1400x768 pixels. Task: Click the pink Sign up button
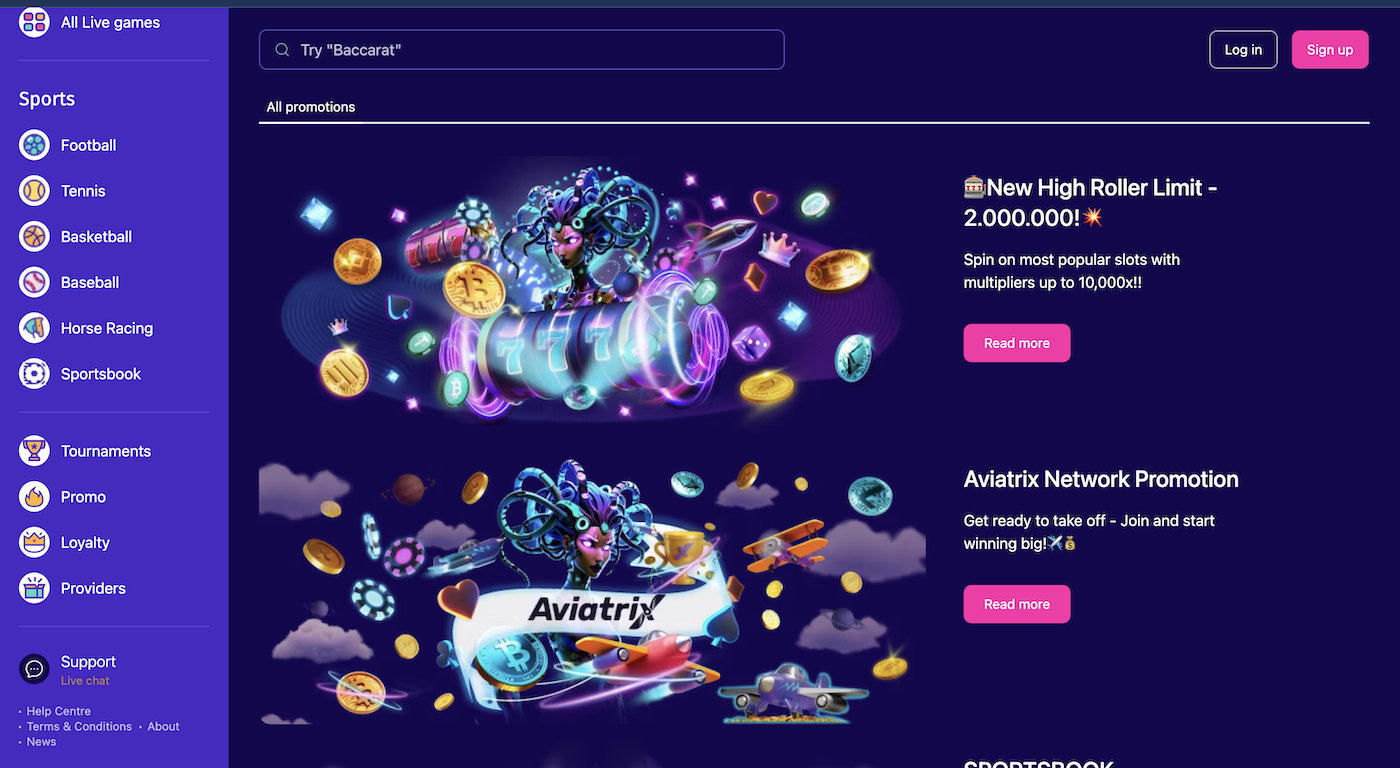1330,50
